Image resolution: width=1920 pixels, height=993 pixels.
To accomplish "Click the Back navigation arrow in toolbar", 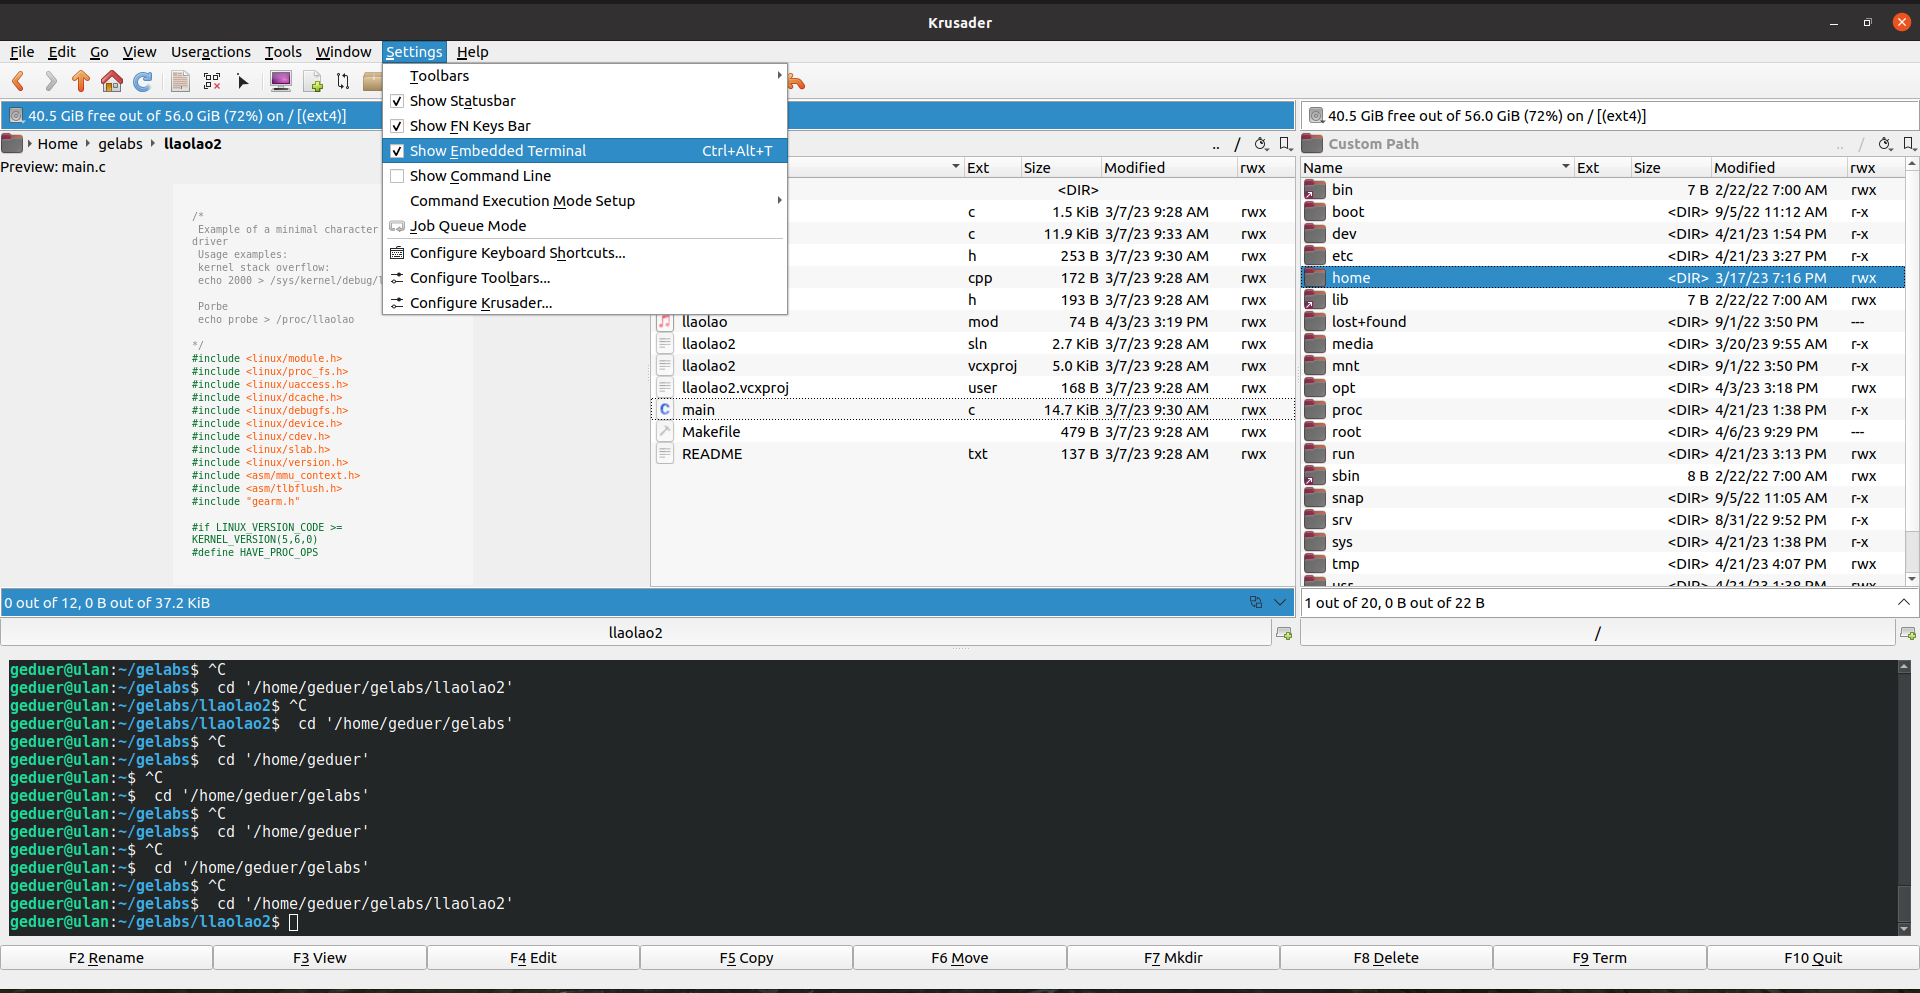I will point(18,81).
